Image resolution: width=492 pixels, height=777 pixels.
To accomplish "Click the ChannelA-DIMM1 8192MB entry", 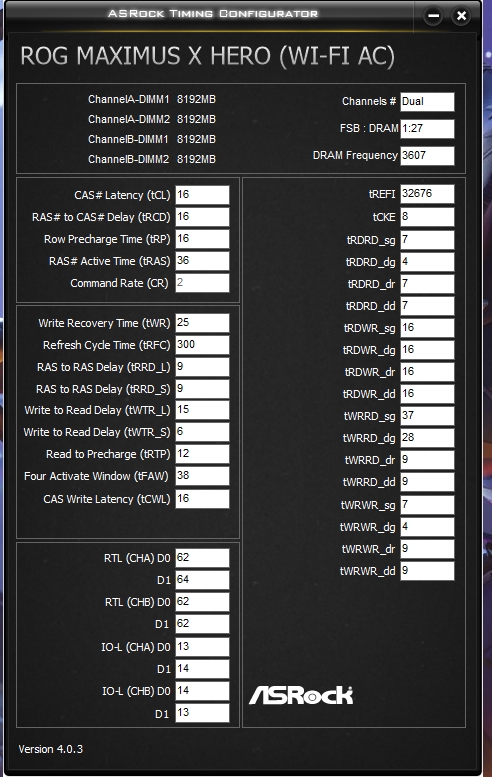I will coord(152,100).
